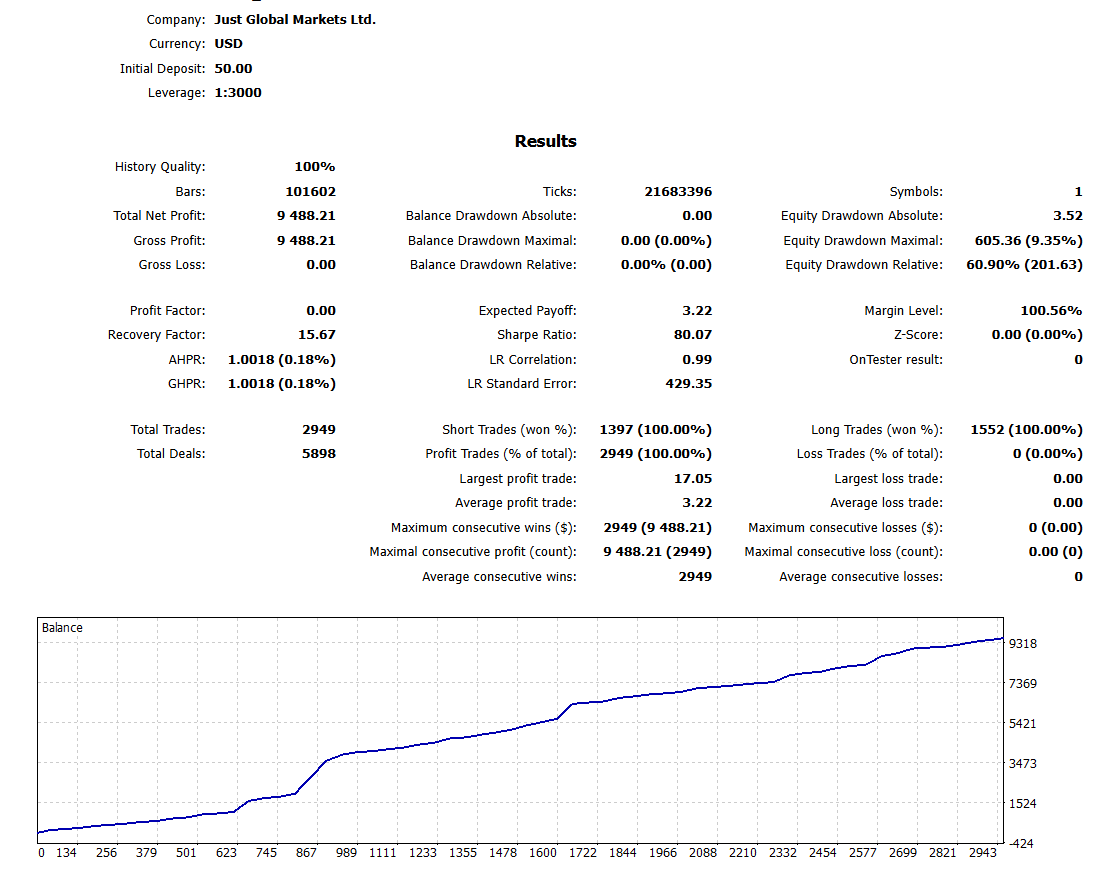Click the 'Gross Profit:' label
Viewport: 1101px width, 883px height.
point(169,241)
